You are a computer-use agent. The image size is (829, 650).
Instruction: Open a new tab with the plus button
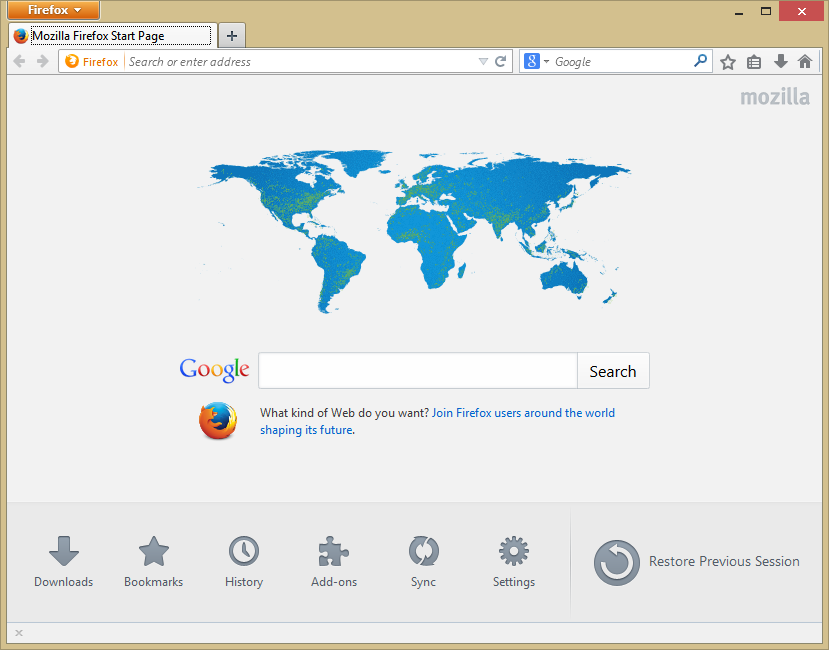[x=232, y=36]
